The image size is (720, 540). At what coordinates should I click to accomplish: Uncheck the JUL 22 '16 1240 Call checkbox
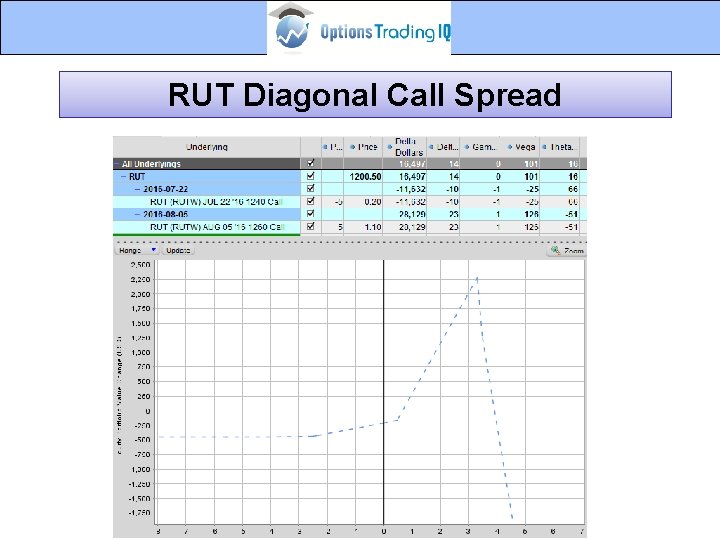(x=311, y=201)
